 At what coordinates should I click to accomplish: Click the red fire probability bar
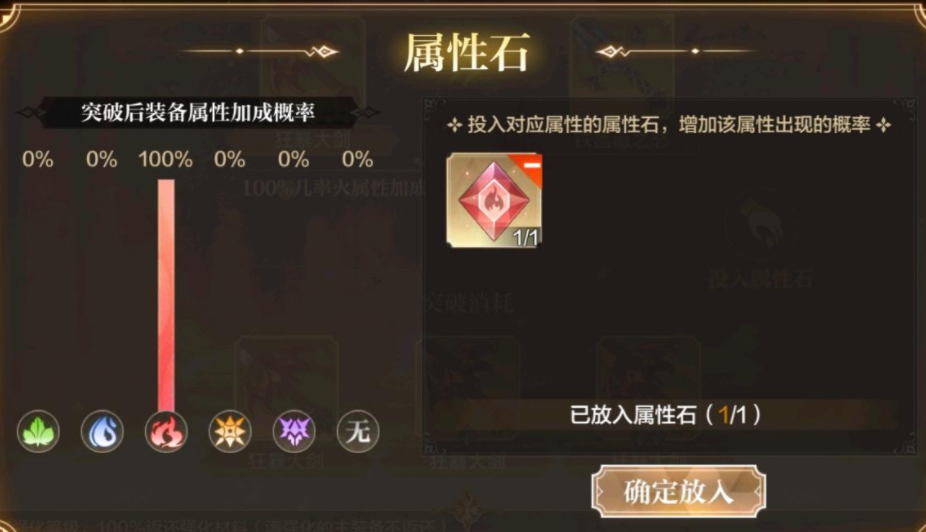[166, 295]
